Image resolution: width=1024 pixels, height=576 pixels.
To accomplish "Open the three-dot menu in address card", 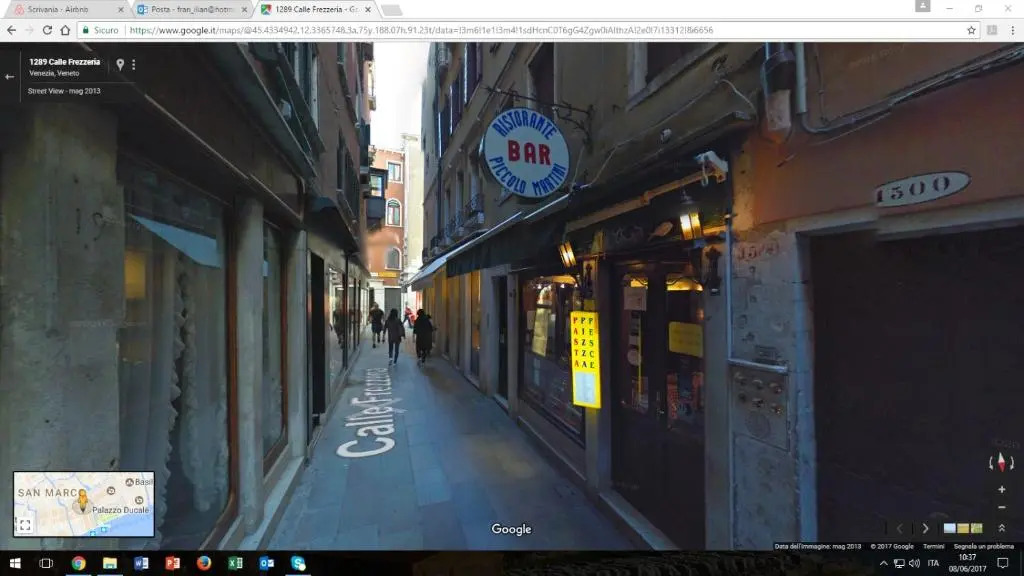I will (133, 64).
